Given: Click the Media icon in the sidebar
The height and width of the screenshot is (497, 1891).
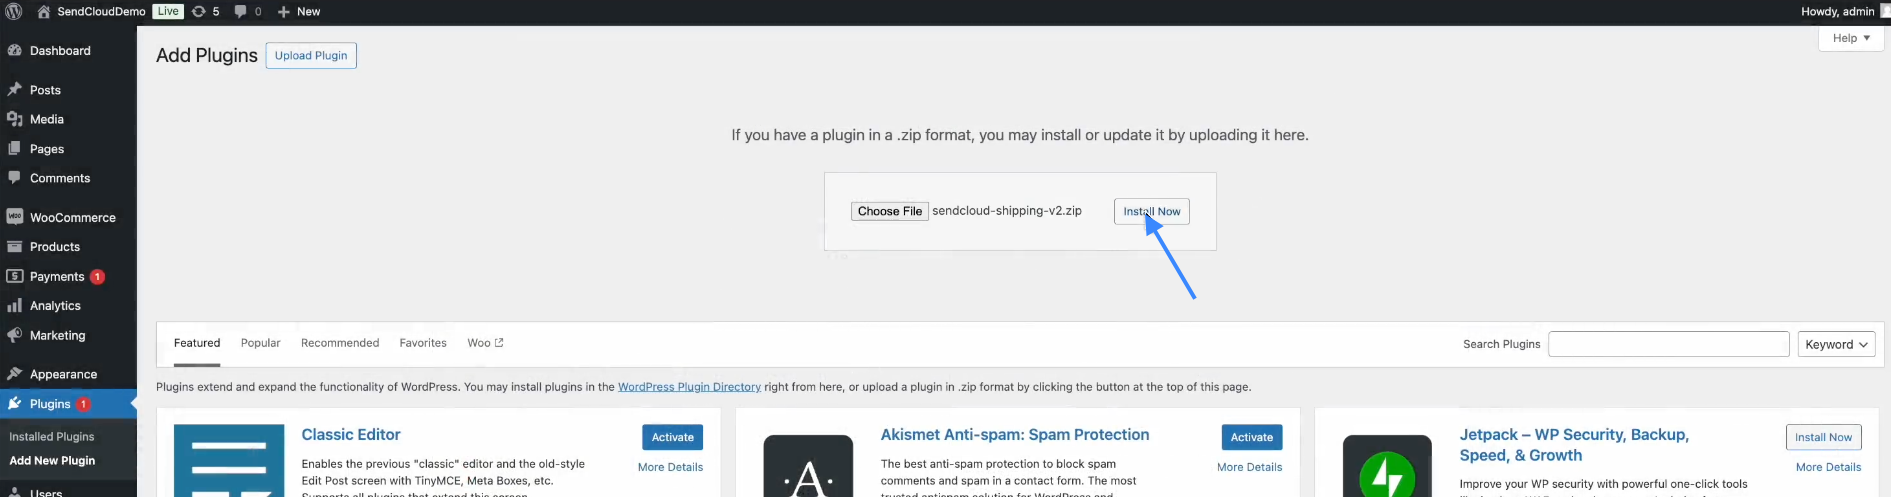Looking at the screenshot, I should (x=15, y=119).
